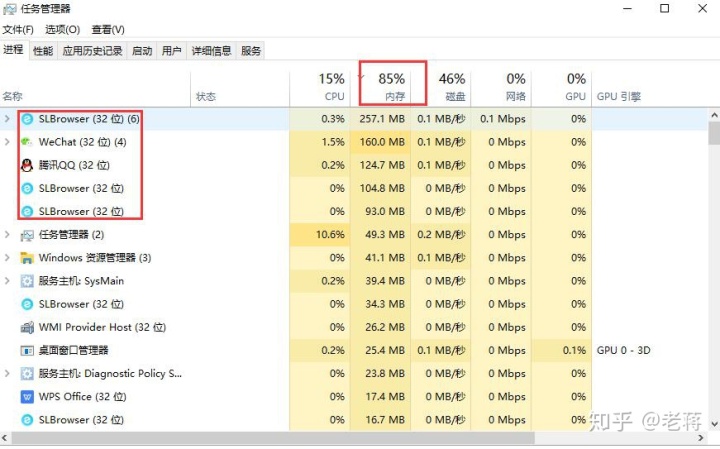The width and height of the screenshot is (720, 449).
Task: Expand the WeChat (32 位) (4) group
Action: [x=7, y=142]
